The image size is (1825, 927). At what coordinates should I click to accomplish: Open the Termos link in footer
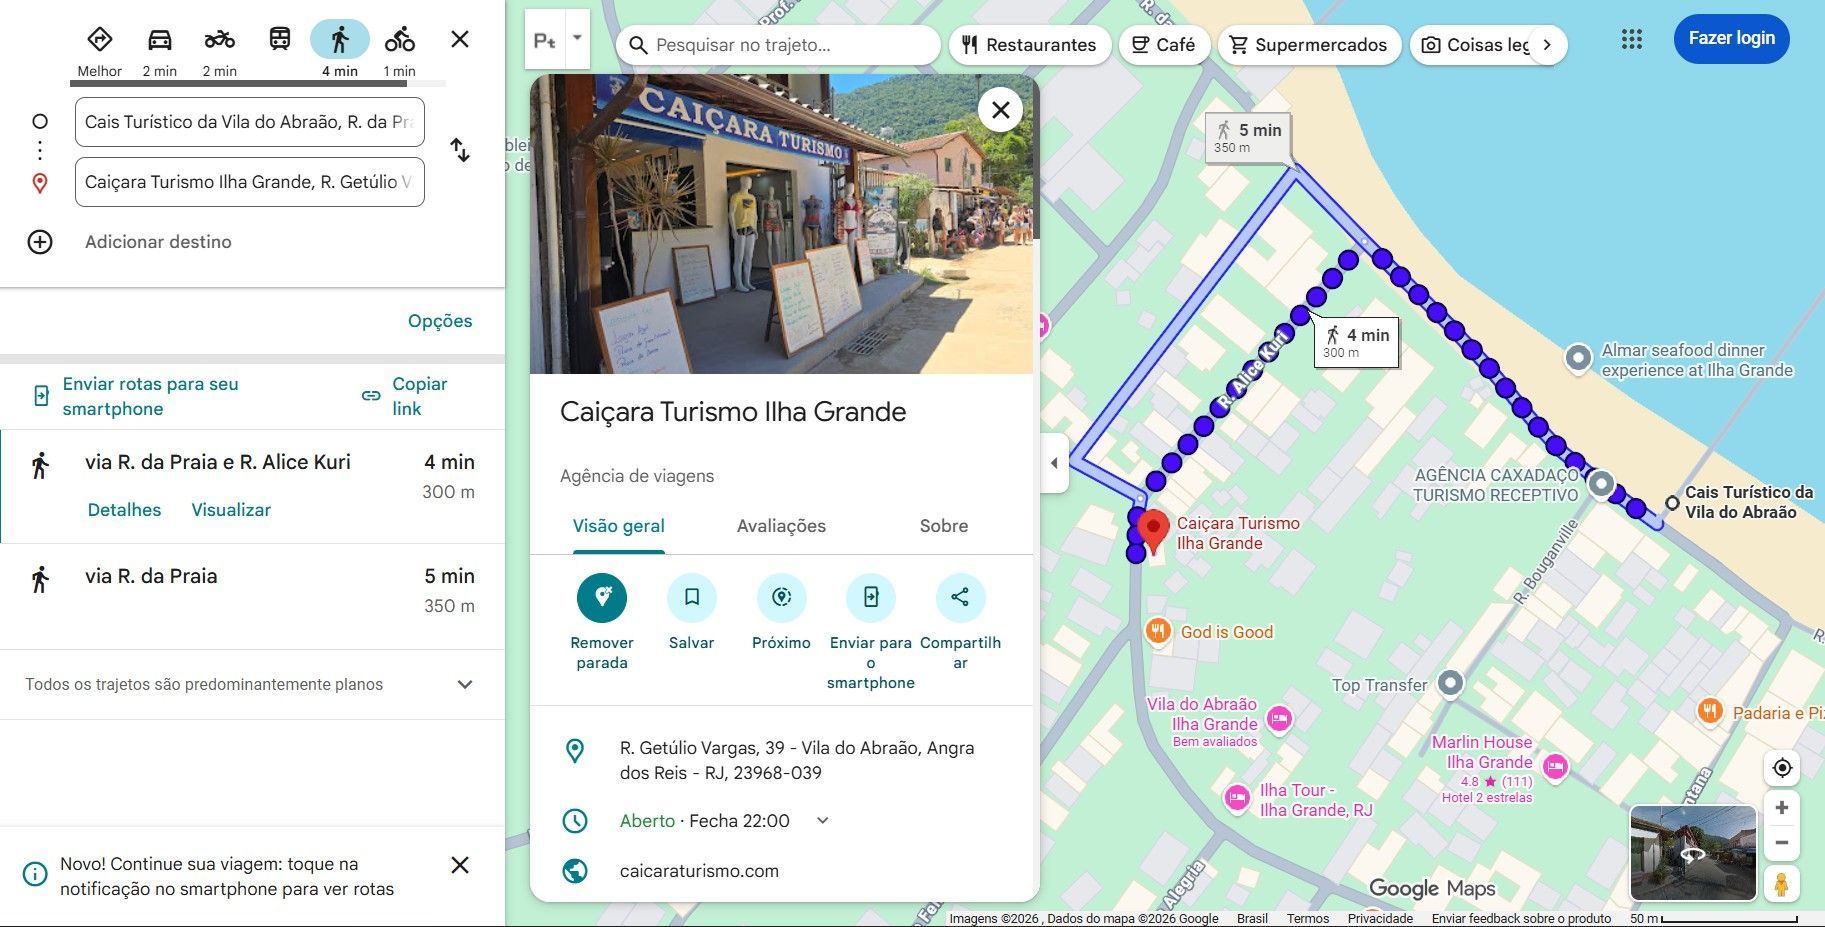coord(1308,918)
